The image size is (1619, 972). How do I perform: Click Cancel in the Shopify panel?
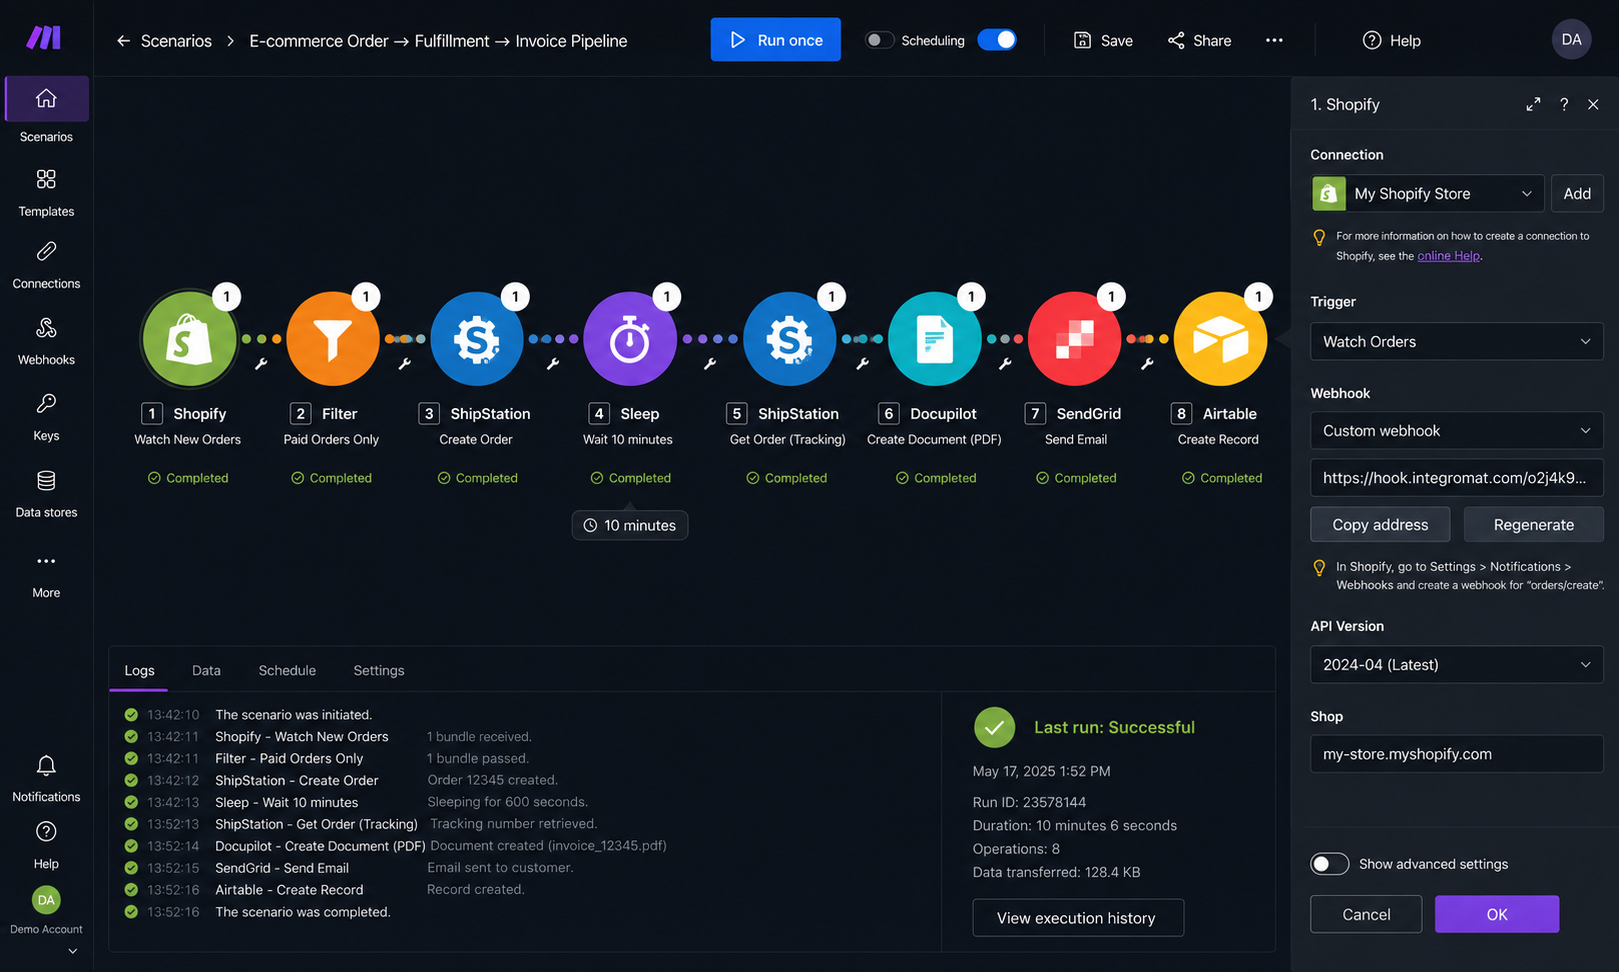click(1366, 914)
